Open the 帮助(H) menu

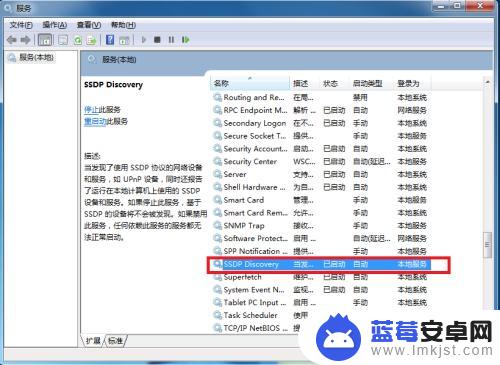pyautogui.click(x=123, y=25)
